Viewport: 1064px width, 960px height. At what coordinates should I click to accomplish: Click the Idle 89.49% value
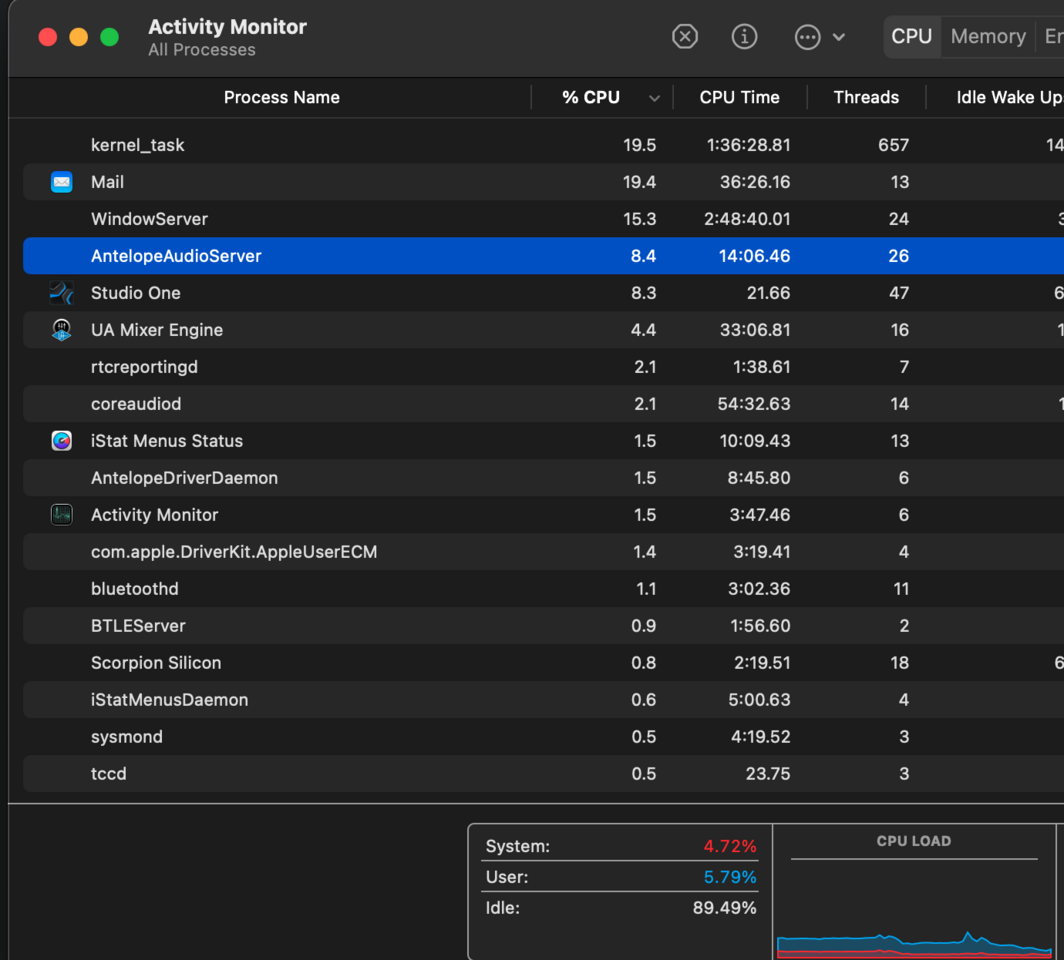[x=724, y=908]
